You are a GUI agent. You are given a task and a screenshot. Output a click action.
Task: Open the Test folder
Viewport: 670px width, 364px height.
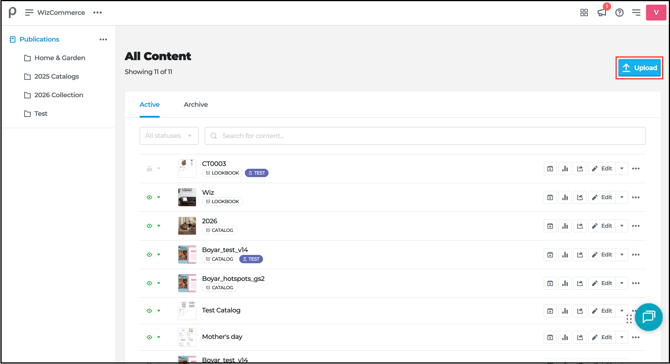[41, 114]
